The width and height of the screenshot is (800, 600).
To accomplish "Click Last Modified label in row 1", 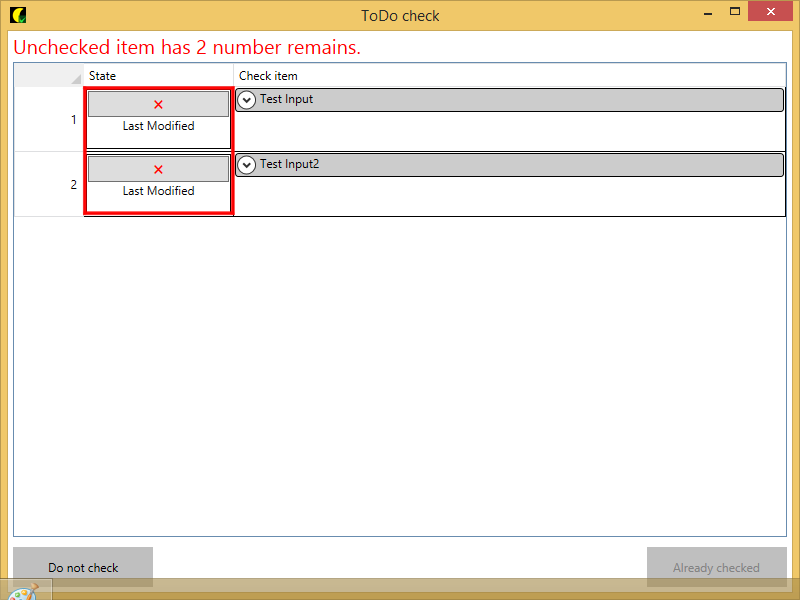I will (158, 127).
